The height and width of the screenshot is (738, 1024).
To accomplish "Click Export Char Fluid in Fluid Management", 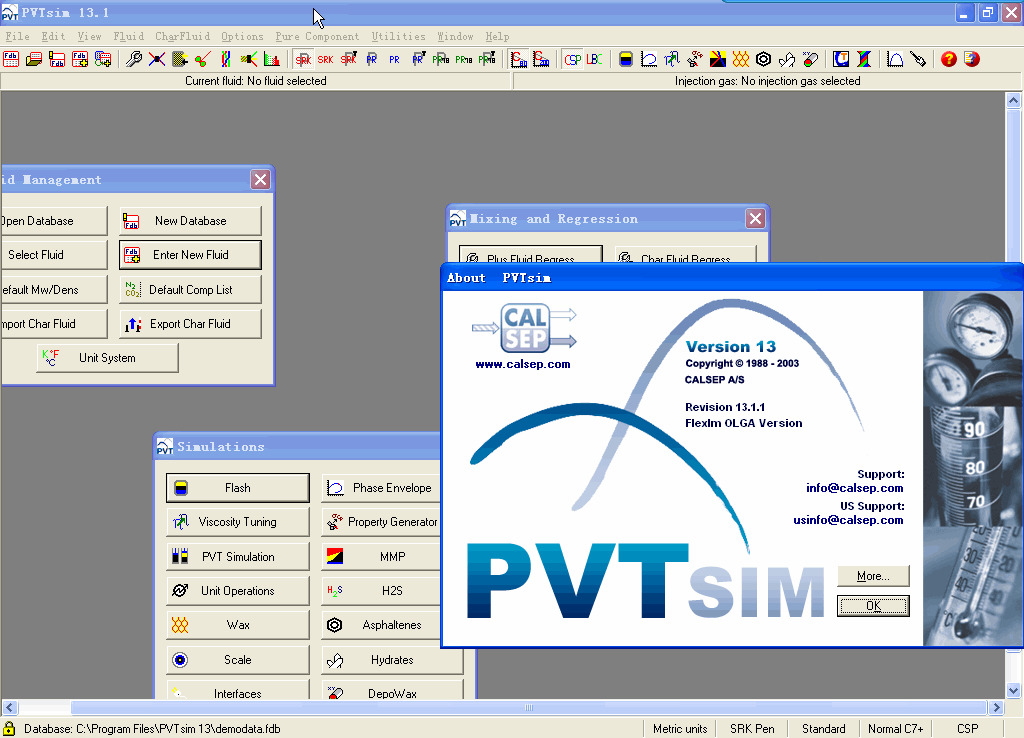I will pos(190,324).
